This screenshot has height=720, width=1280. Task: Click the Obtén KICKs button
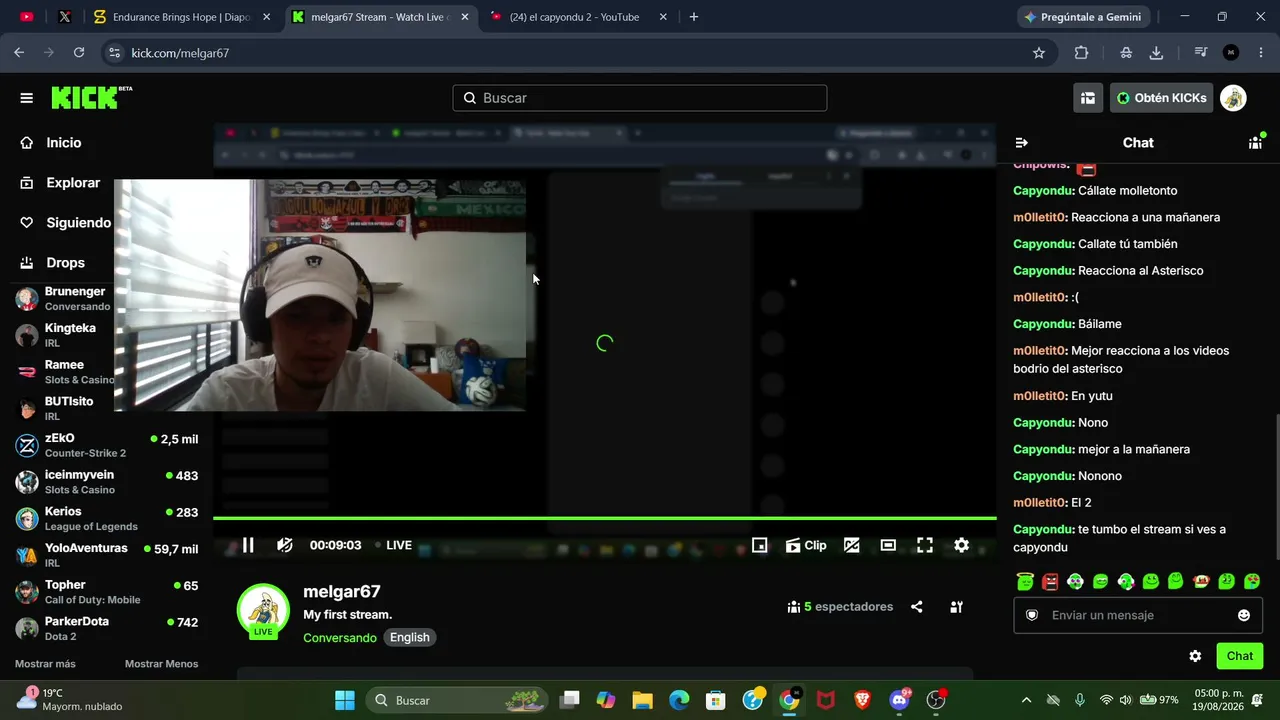1161,98
